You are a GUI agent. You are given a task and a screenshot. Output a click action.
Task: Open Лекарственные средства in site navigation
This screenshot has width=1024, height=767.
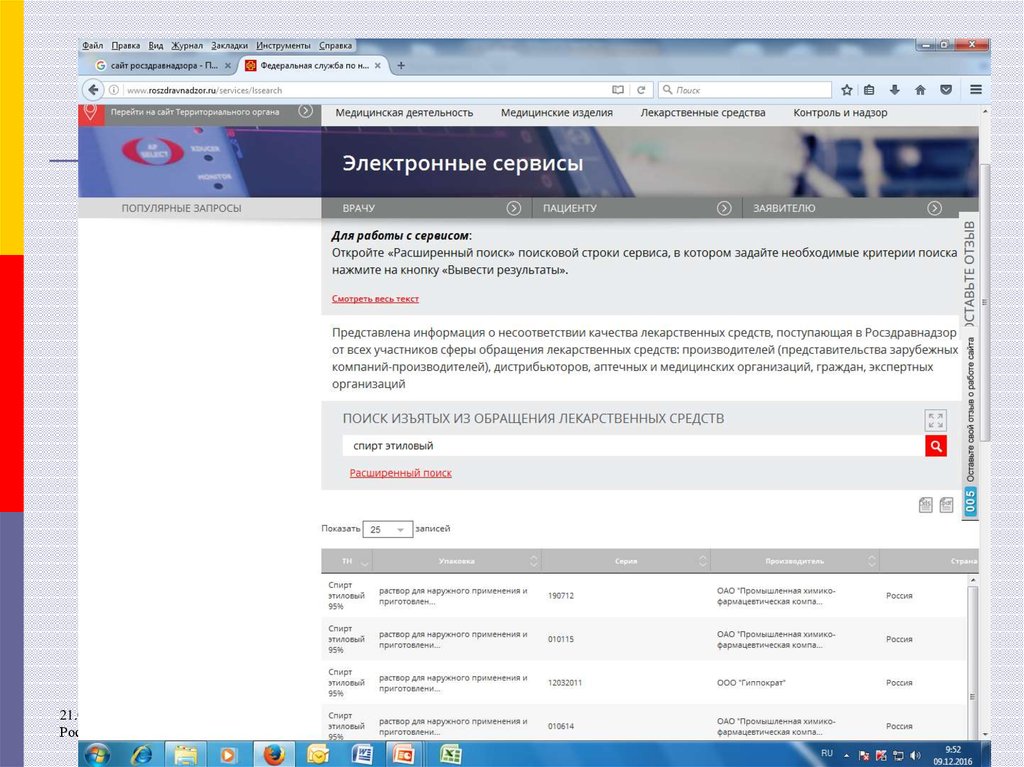click(703, 113)
